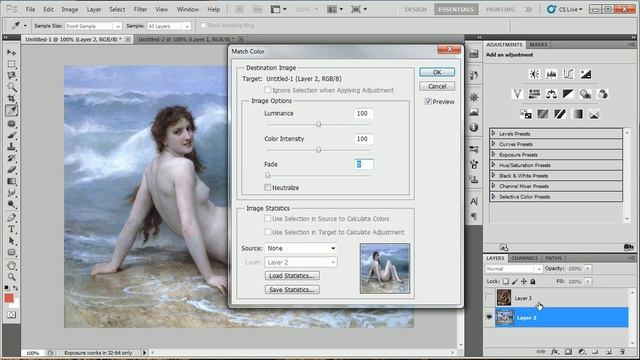Hide Layer 2 visibility eye
This screenshot has height=360, width=640.
click(x=489, y=317)
